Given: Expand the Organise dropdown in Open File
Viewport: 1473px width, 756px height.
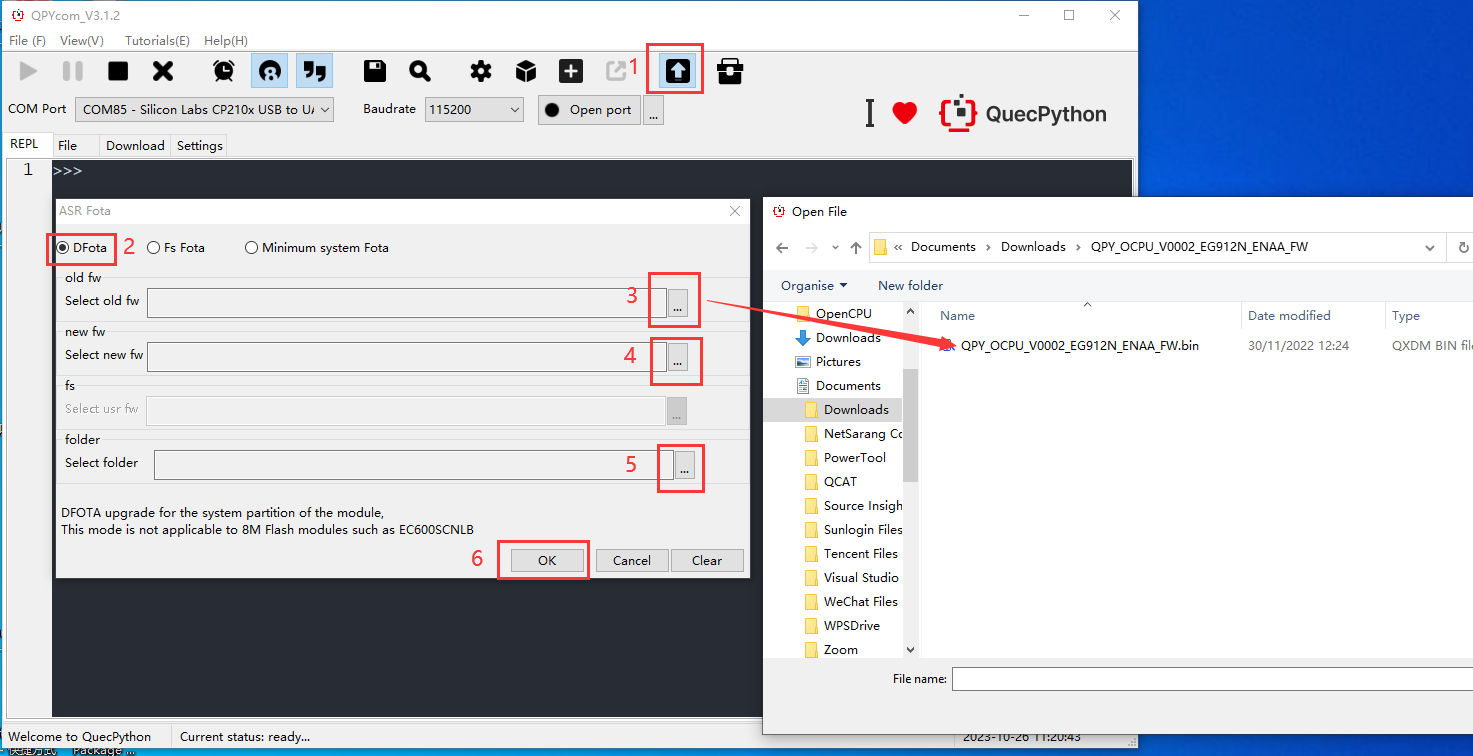Looking at the screenshot, I should point(814,286).
